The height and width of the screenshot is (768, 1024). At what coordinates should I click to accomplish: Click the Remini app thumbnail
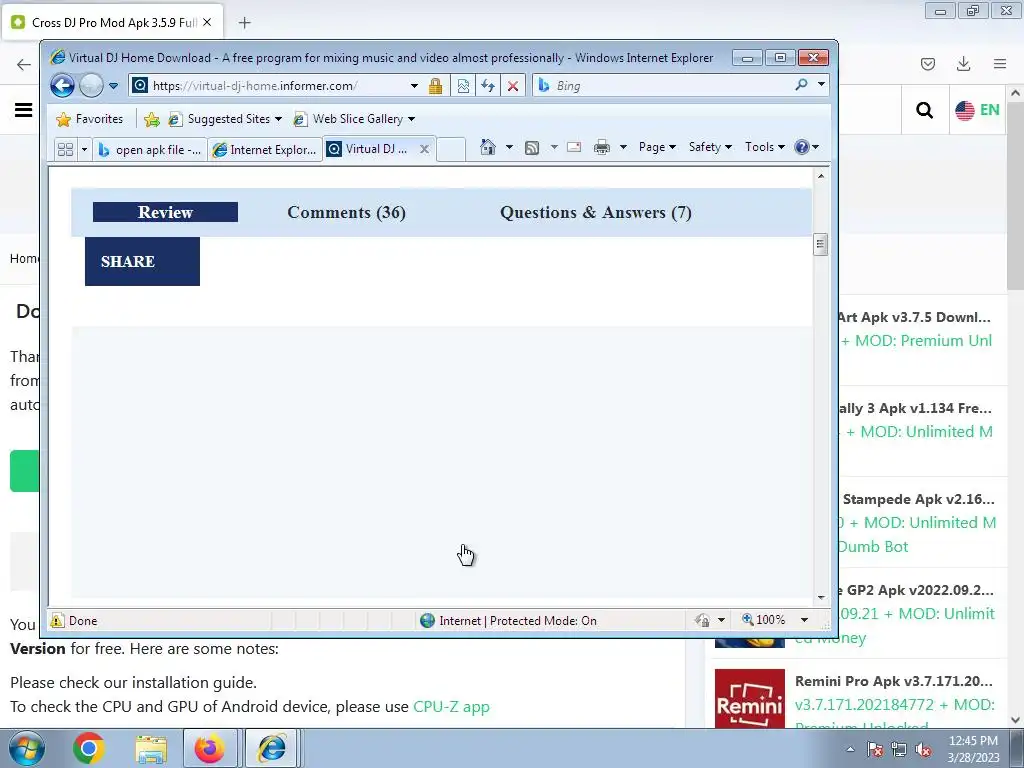750,698
